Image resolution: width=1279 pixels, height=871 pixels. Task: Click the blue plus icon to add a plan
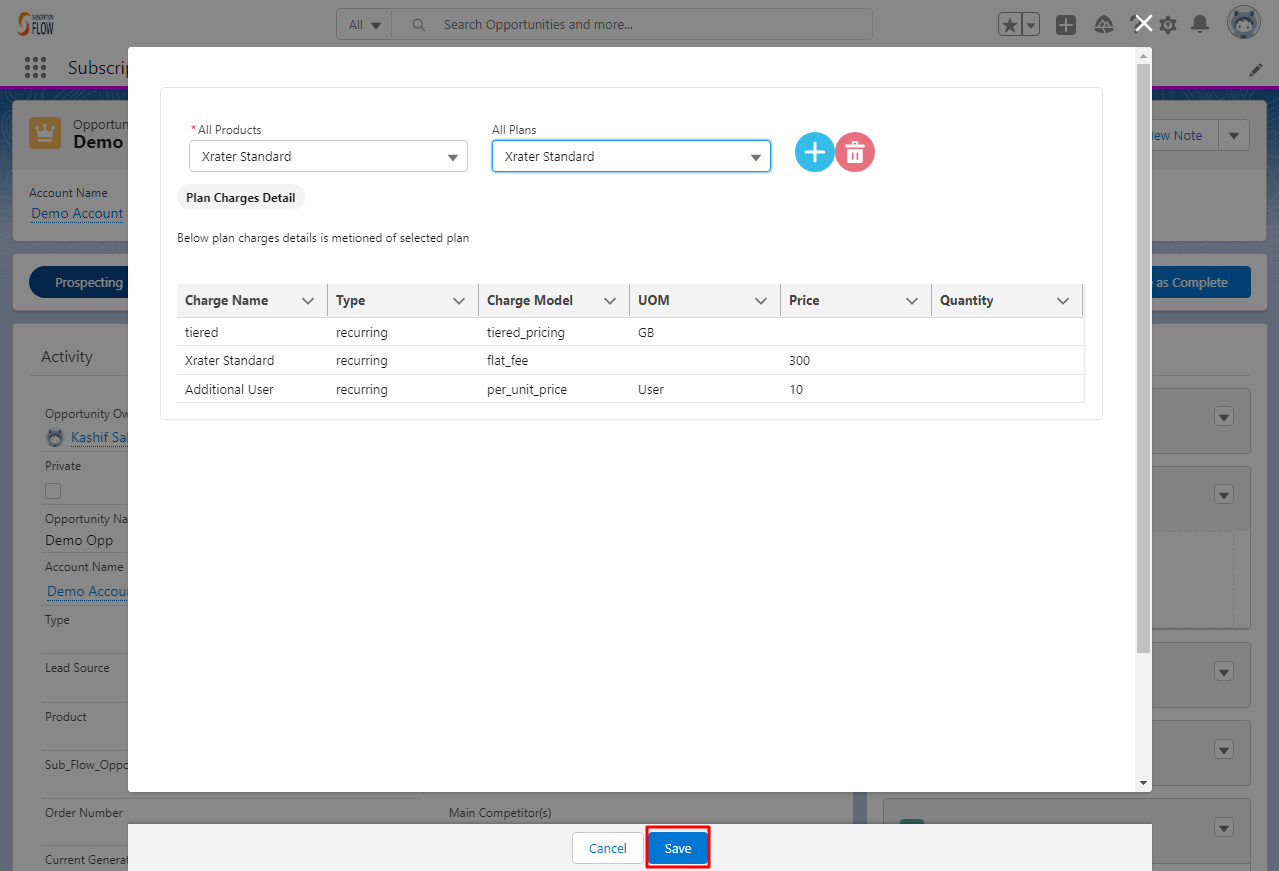click(x=814, y=152)
